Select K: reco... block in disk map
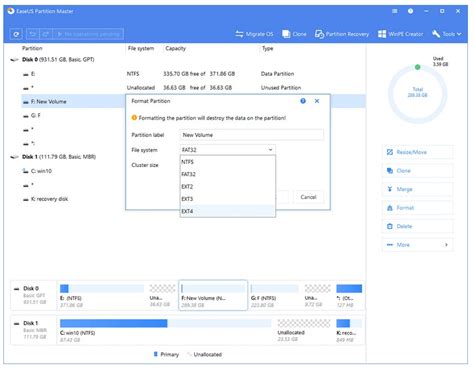 click(x=349, y=330)
